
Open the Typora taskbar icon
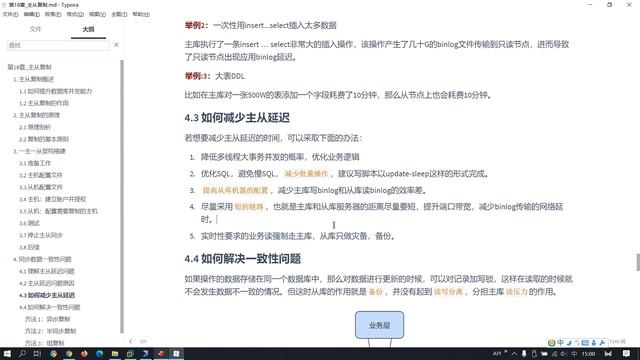(x=176, y=354)
